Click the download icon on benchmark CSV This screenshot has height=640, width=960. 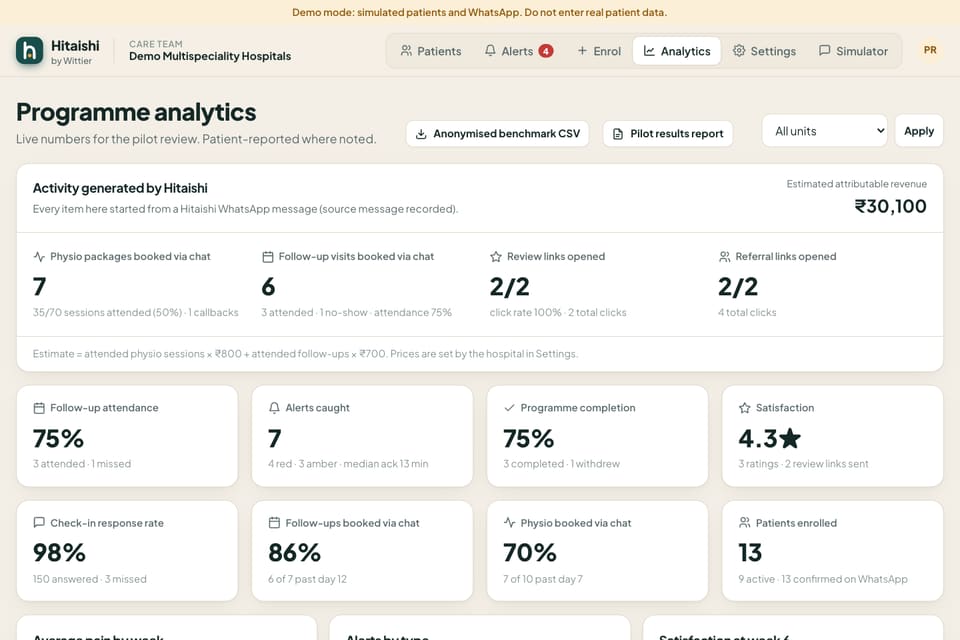tap(421, 134)
